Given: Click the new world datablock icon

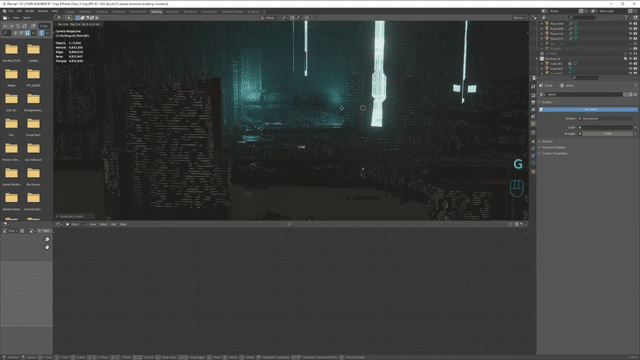Looking at the screenshot, I should tap(630, 94).
